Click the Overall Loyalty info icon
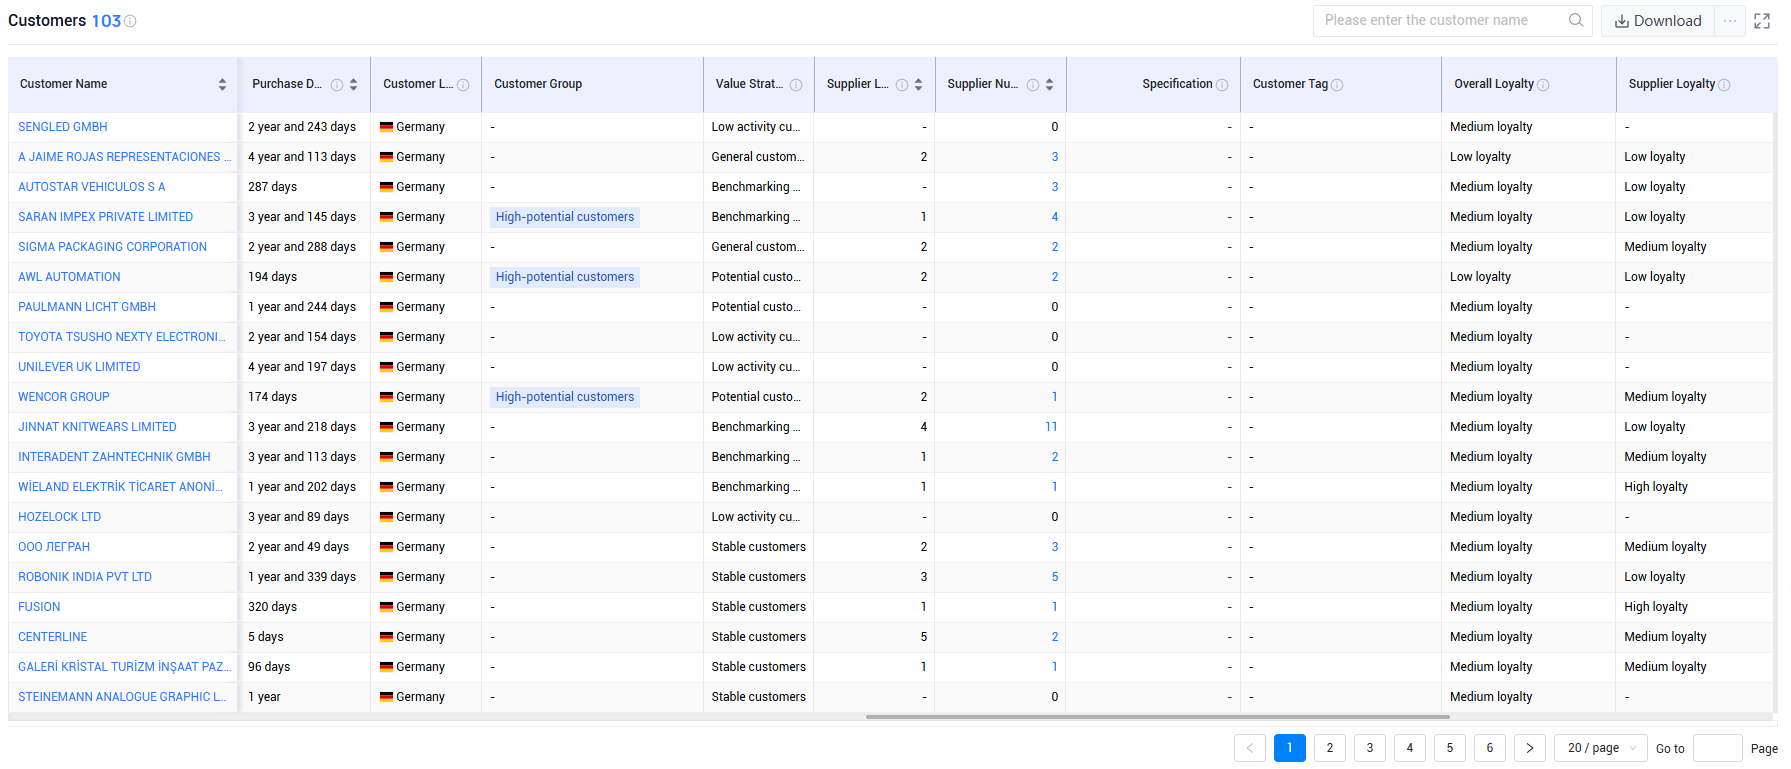The width and height of the screenshot is (1791, 769). tap(1543, 85)
